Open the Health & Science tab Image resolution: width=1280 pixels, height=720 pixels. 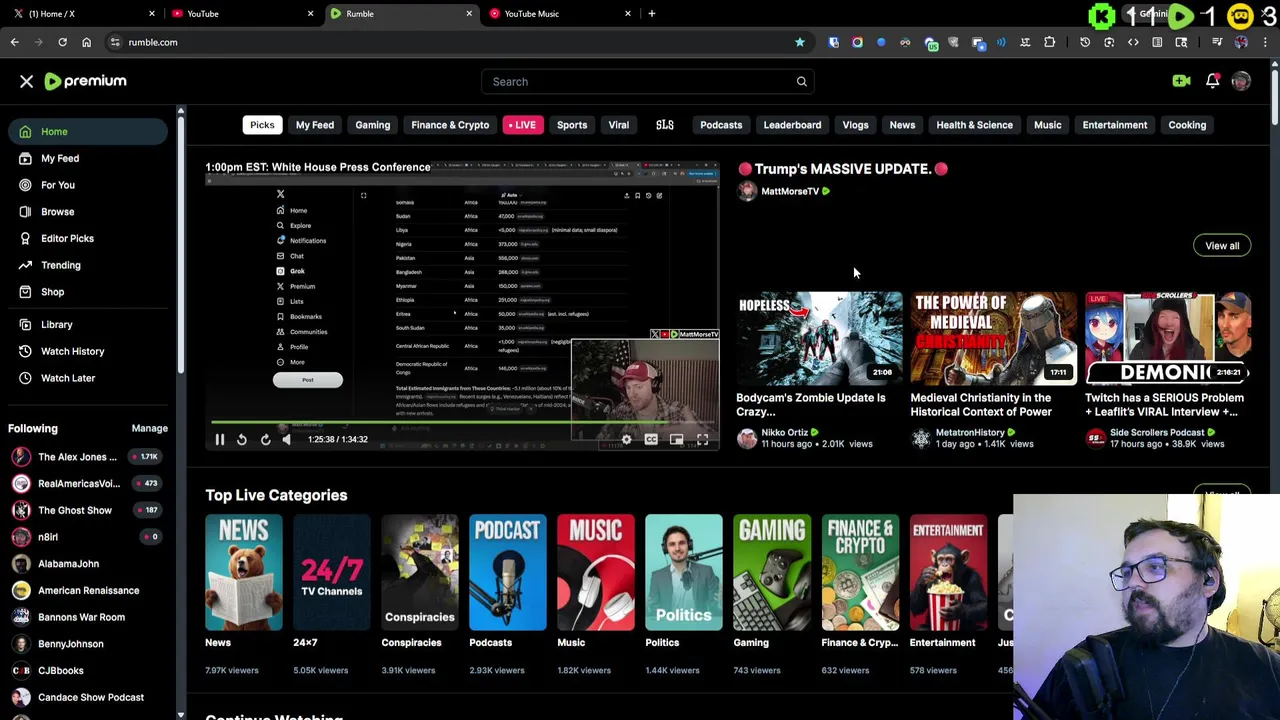click(974, 125)
